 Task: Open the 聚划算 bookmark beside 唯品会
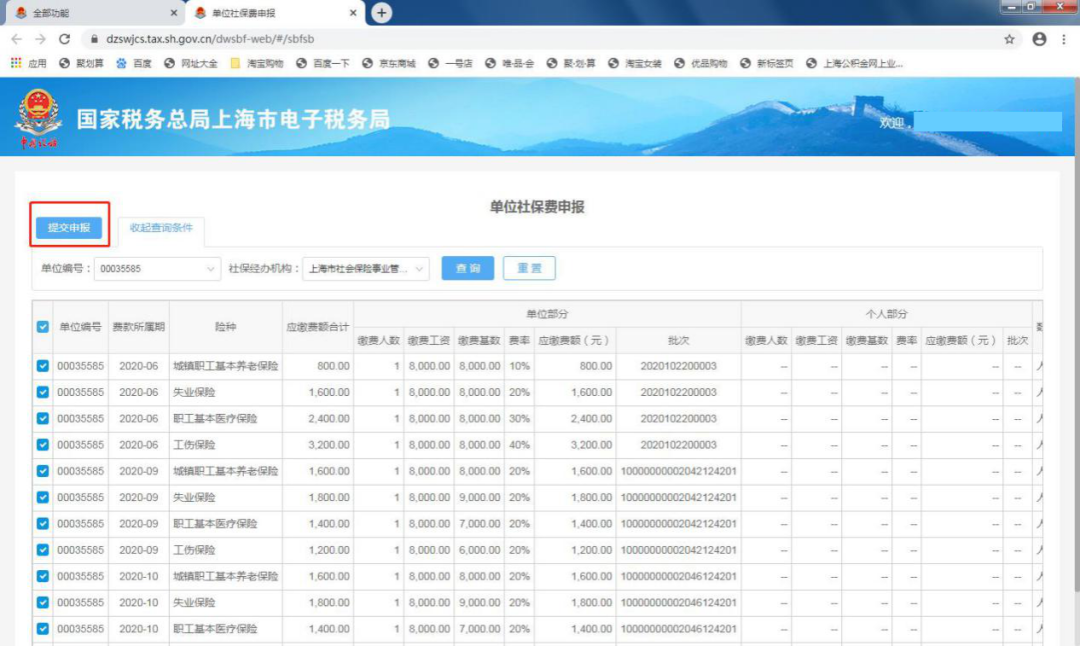[572, 63]
